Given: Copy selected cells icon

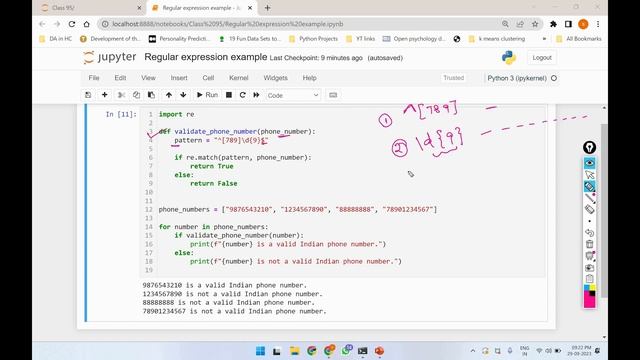Looking at the screenshot, I should click(x=136, y=95).
